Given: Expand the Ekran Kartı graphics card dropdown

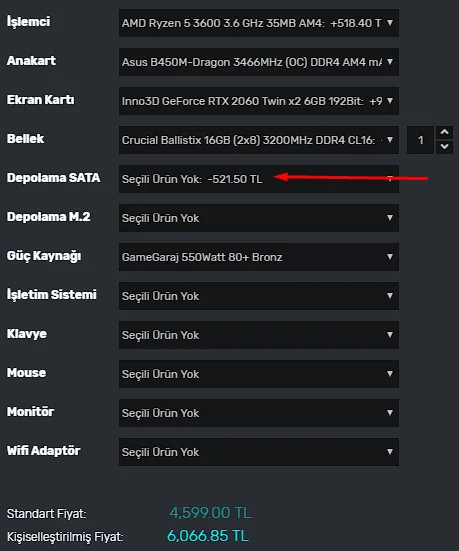Looking at the screenshot, I should coord(259,101).
